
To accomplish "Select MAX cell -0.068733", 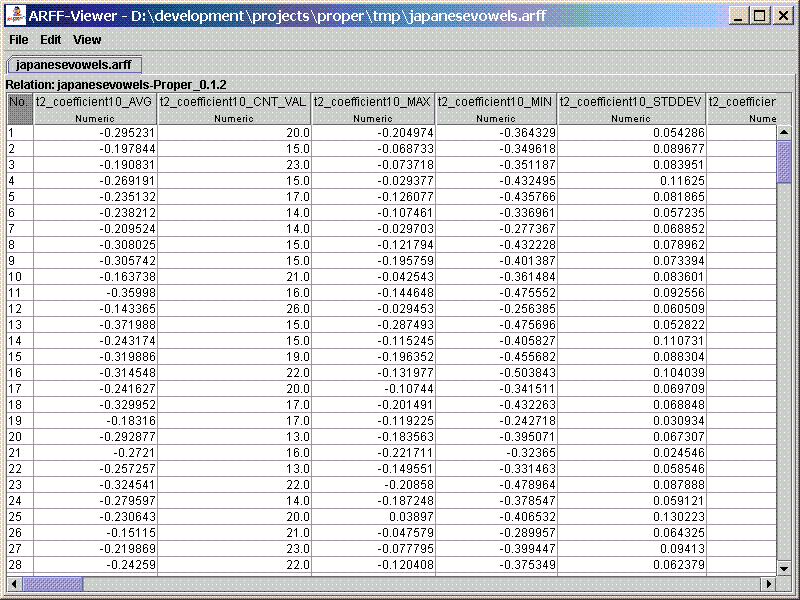I will (373, 149).
